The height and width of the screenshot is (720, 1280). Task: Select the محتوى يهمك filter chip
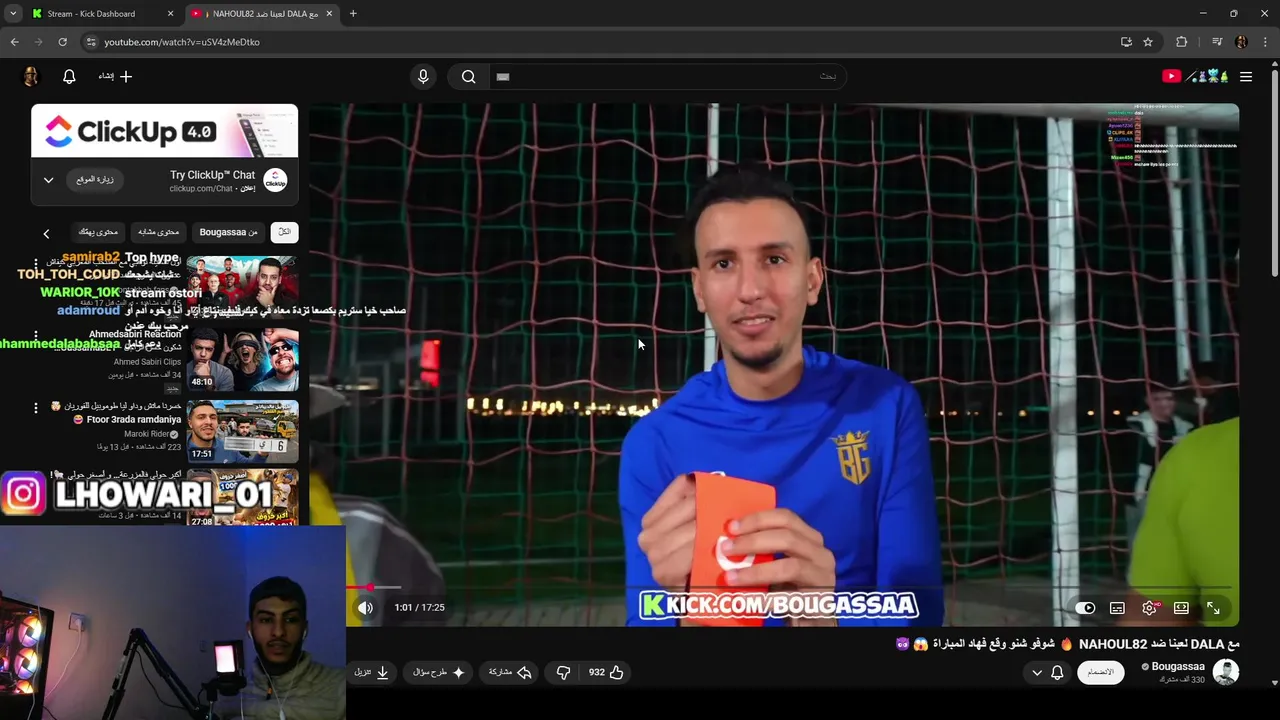tap(98, 232)
